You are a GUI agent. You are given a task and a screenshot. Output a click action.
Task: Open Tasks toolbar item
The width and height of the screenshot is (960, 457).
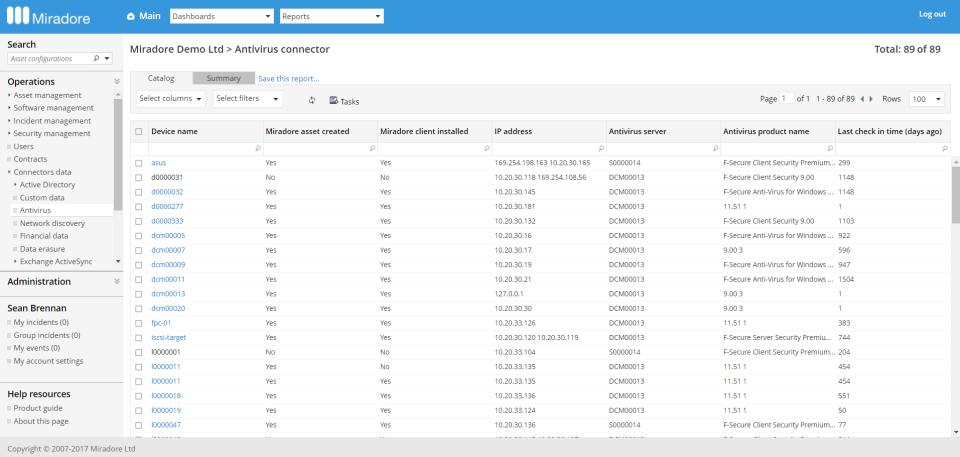click(x=344, y=101)
